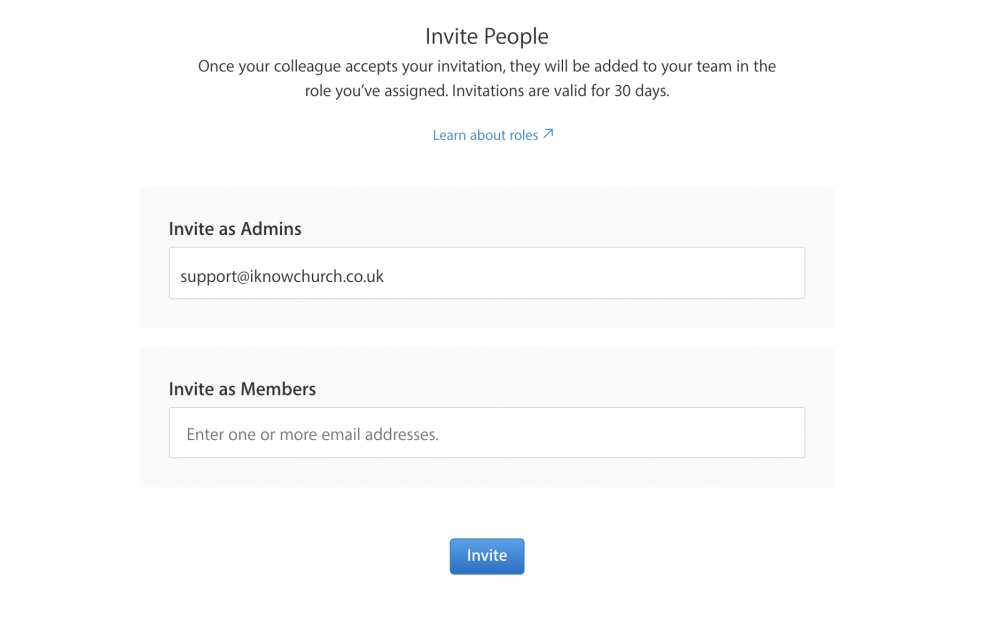The height and width of the screenshot is (627, 1000).
Task: Select the Invite as Admins label
Action: click(235, 229)
